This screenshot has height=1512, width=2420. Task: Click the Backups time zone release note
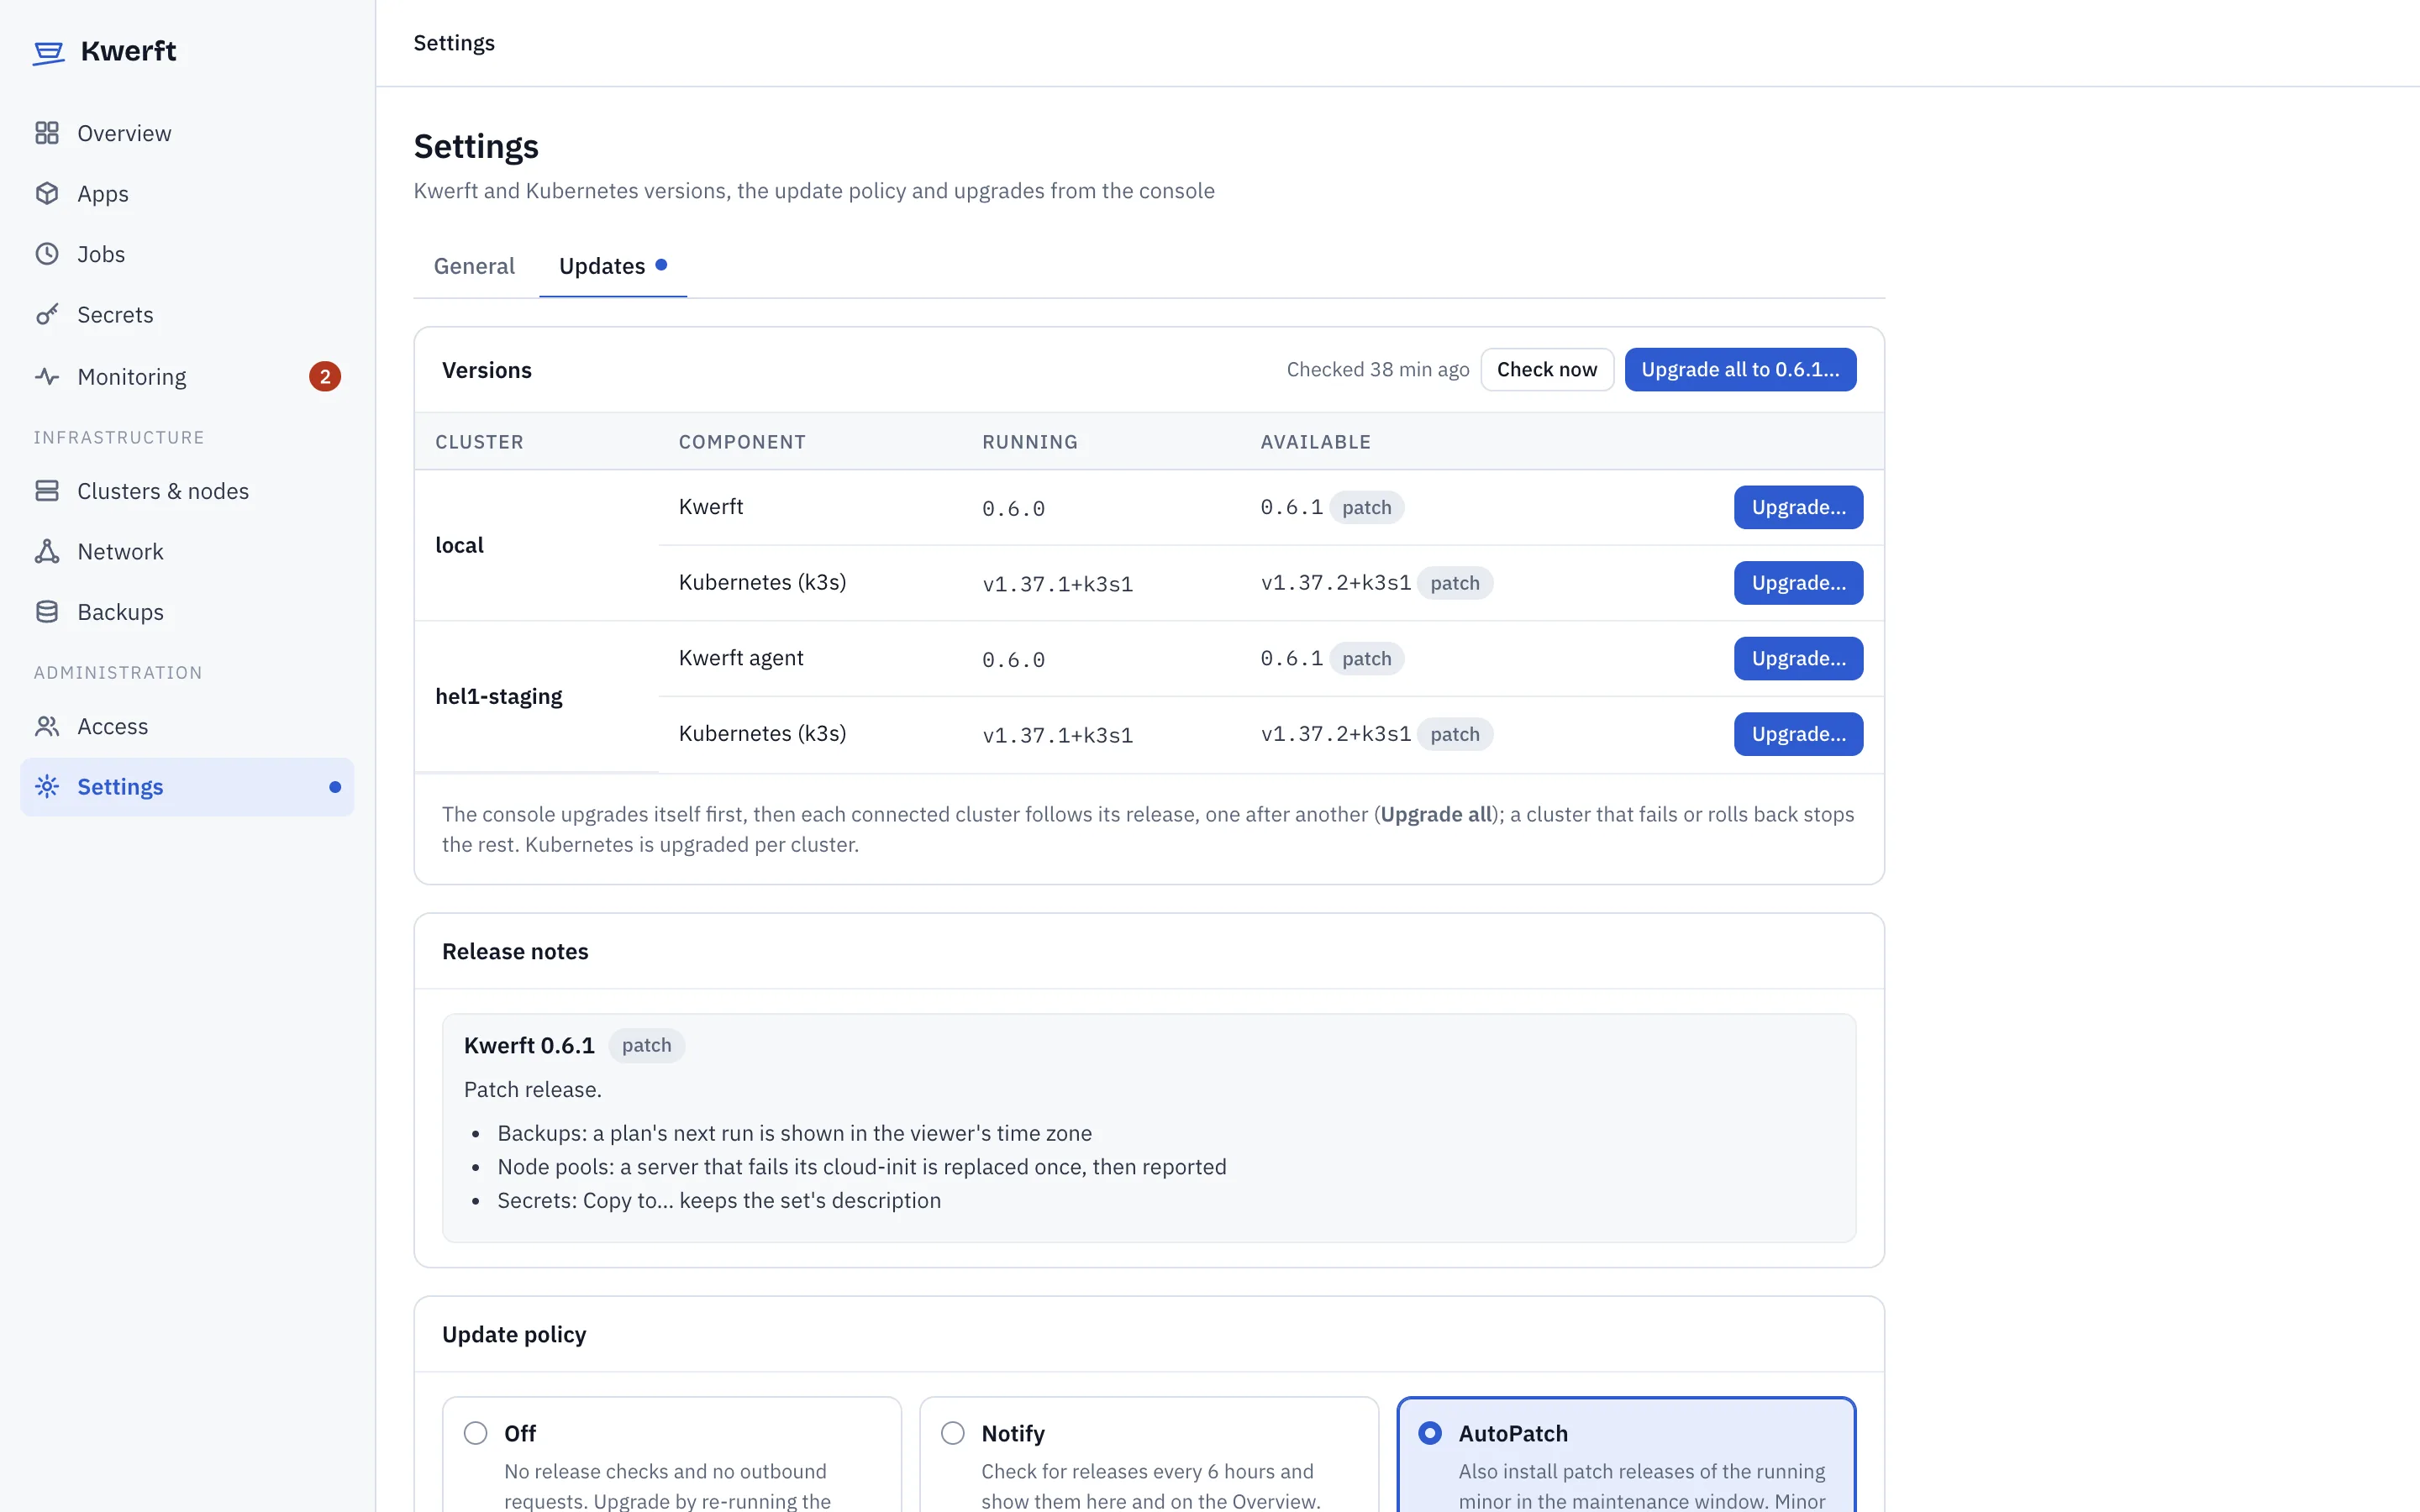795,1133
